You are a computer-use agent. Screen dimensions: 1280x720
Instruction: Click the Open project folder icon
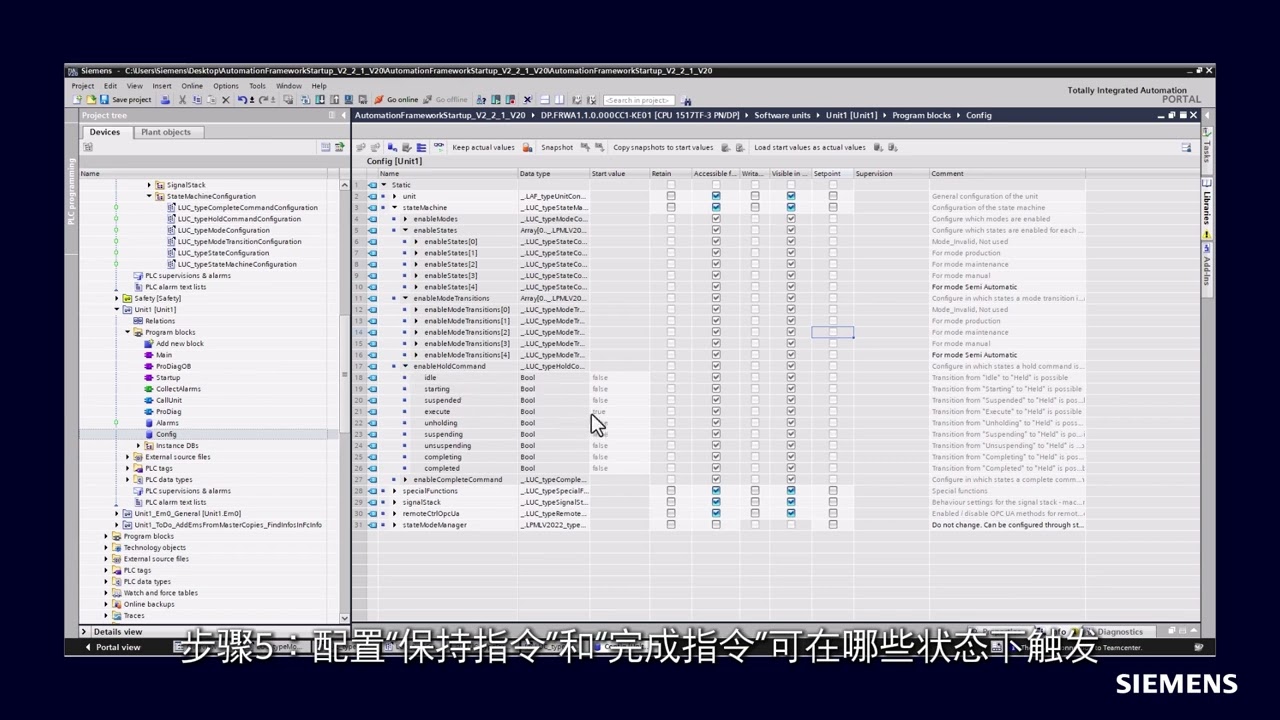[90, 100]
